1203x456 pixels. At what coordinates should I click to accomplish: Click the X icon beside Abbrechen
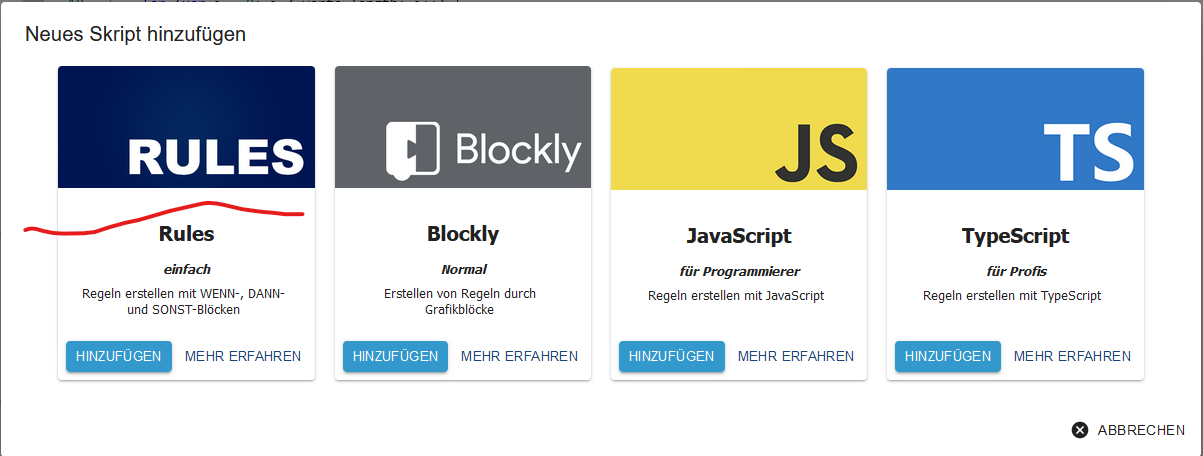click(x=1079, y=430)
